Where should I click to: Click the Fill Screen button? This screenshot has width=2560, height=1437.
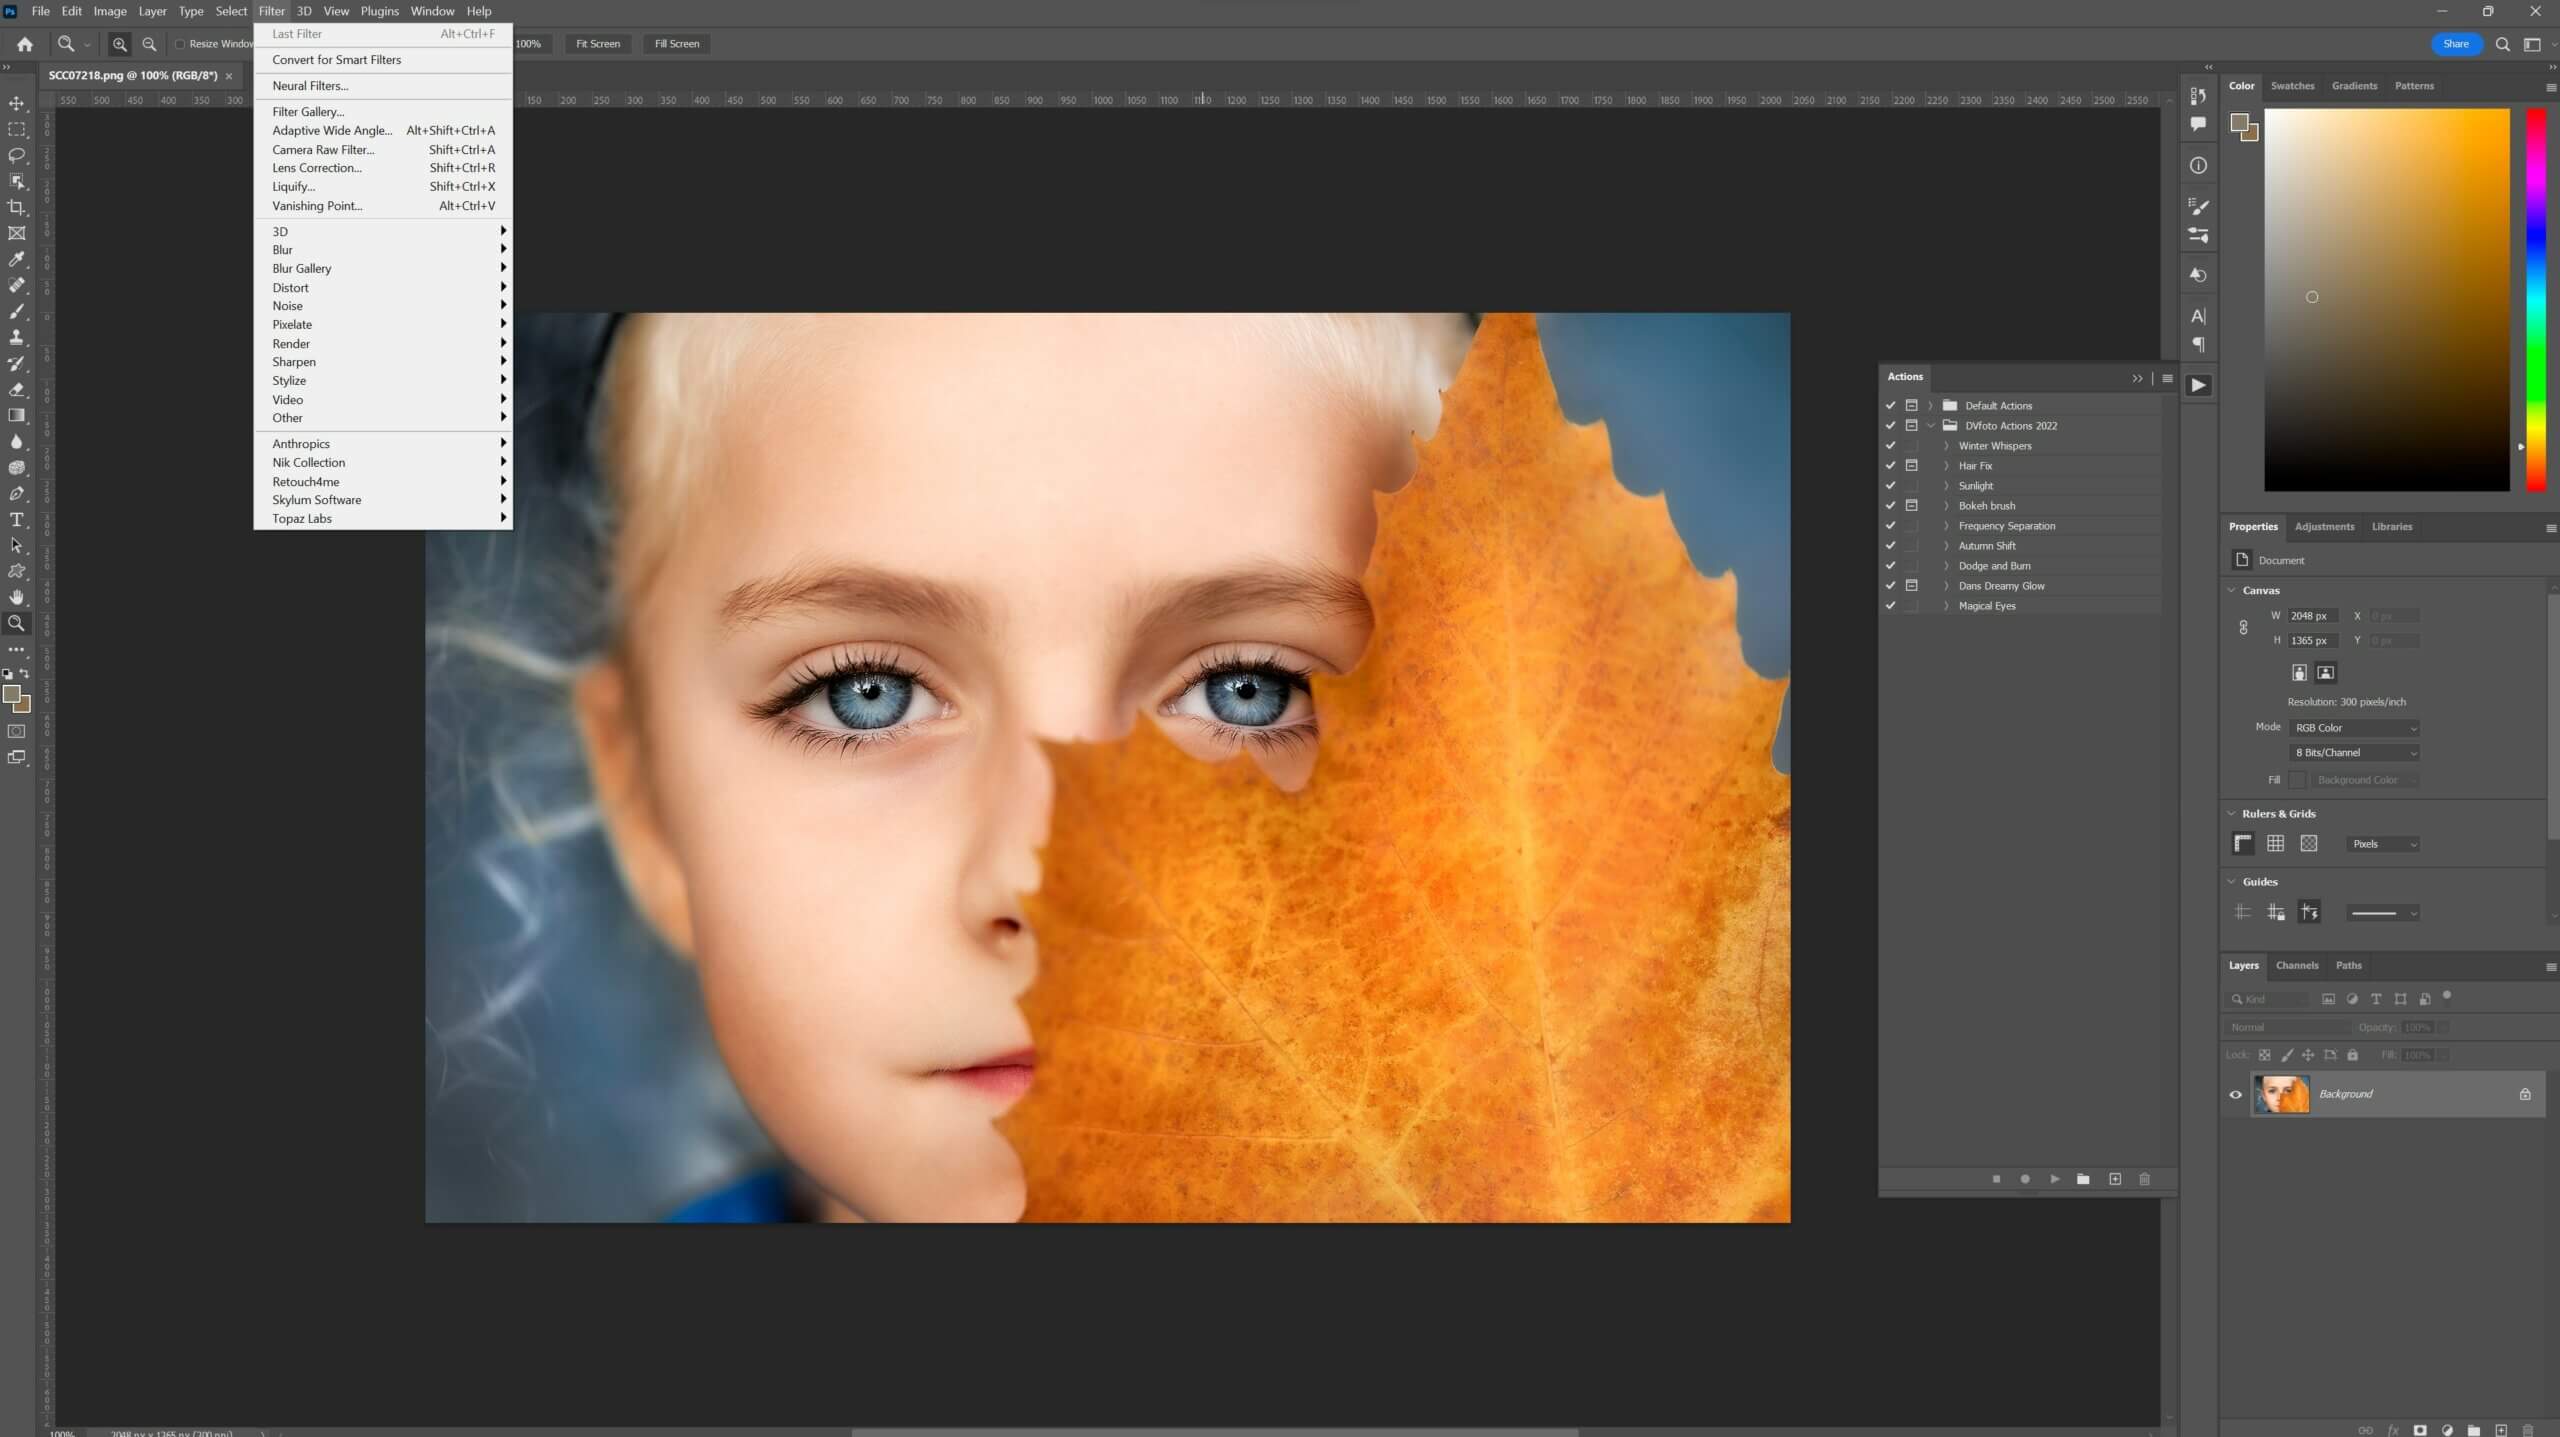tap(677, 44)
